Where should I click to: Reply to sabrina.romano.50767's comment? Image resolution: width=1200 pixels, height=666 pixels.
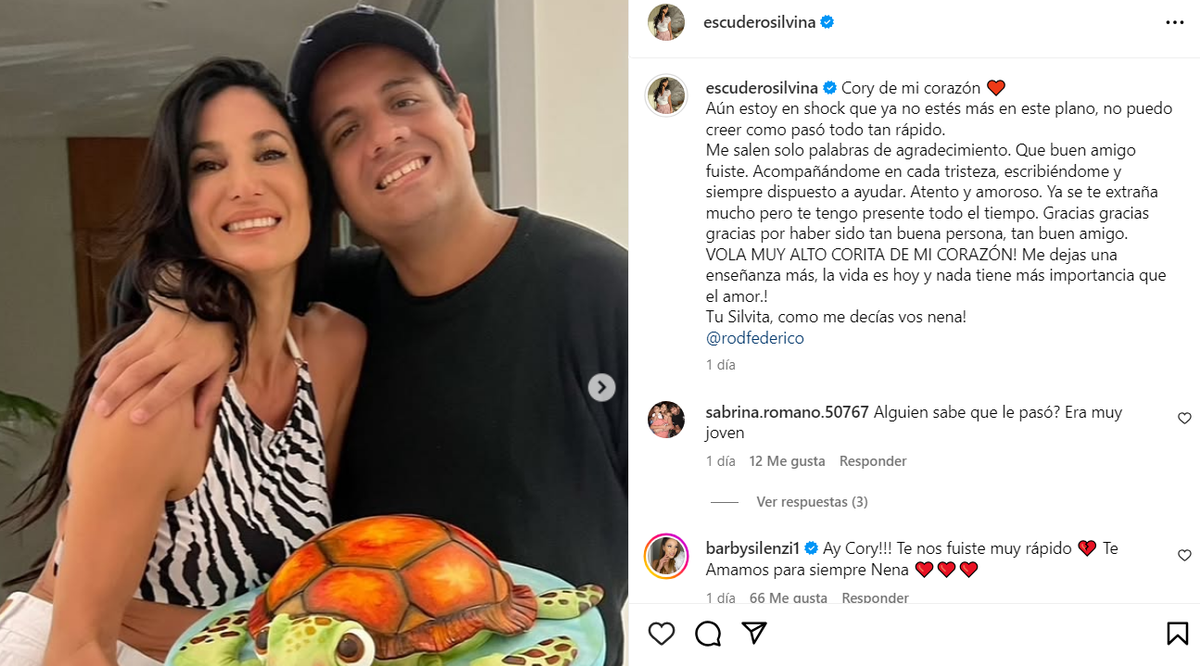(x=873, y=461)
